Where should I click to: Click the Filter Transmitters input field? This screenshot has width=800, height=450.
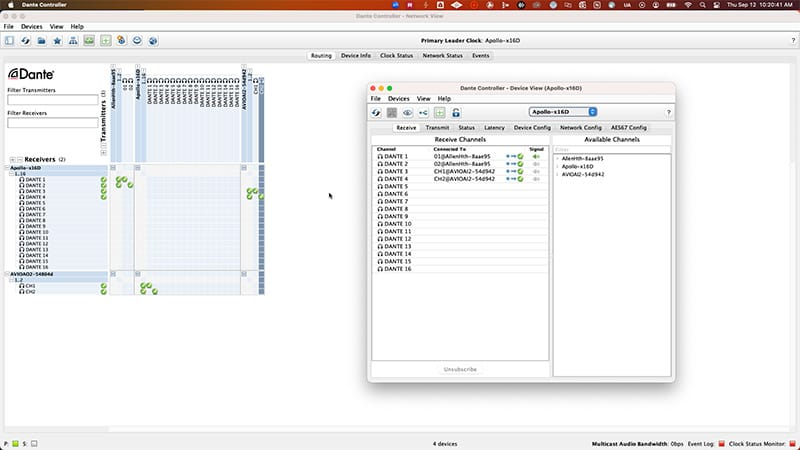[x=53, y=100]
